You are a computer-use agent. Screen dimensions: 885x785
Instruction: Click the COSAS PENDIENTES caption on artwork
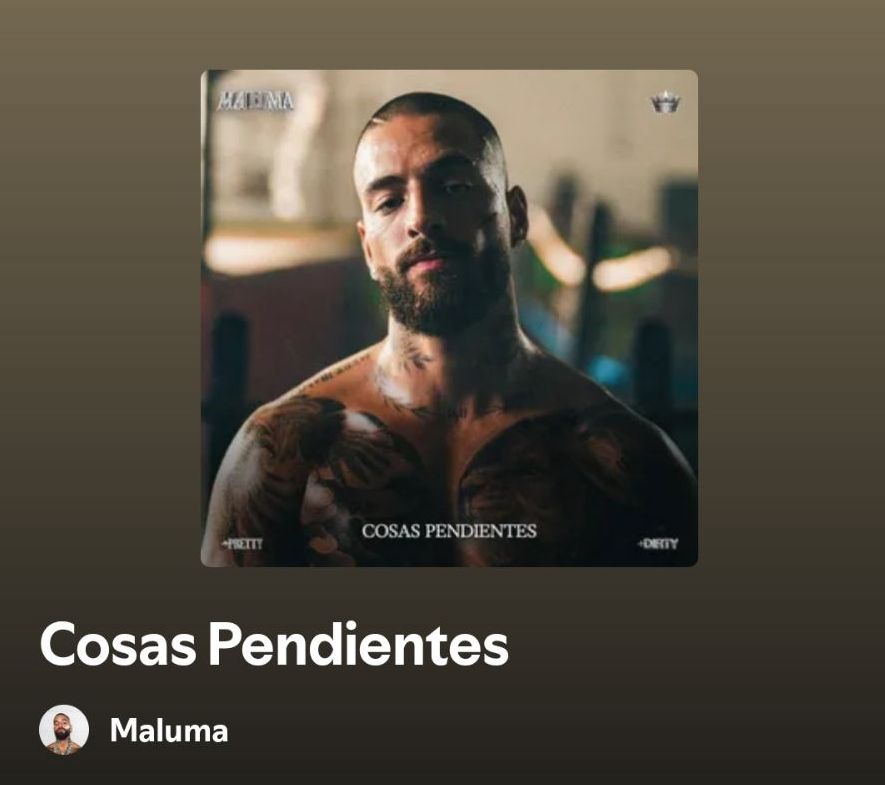(449, 531)
